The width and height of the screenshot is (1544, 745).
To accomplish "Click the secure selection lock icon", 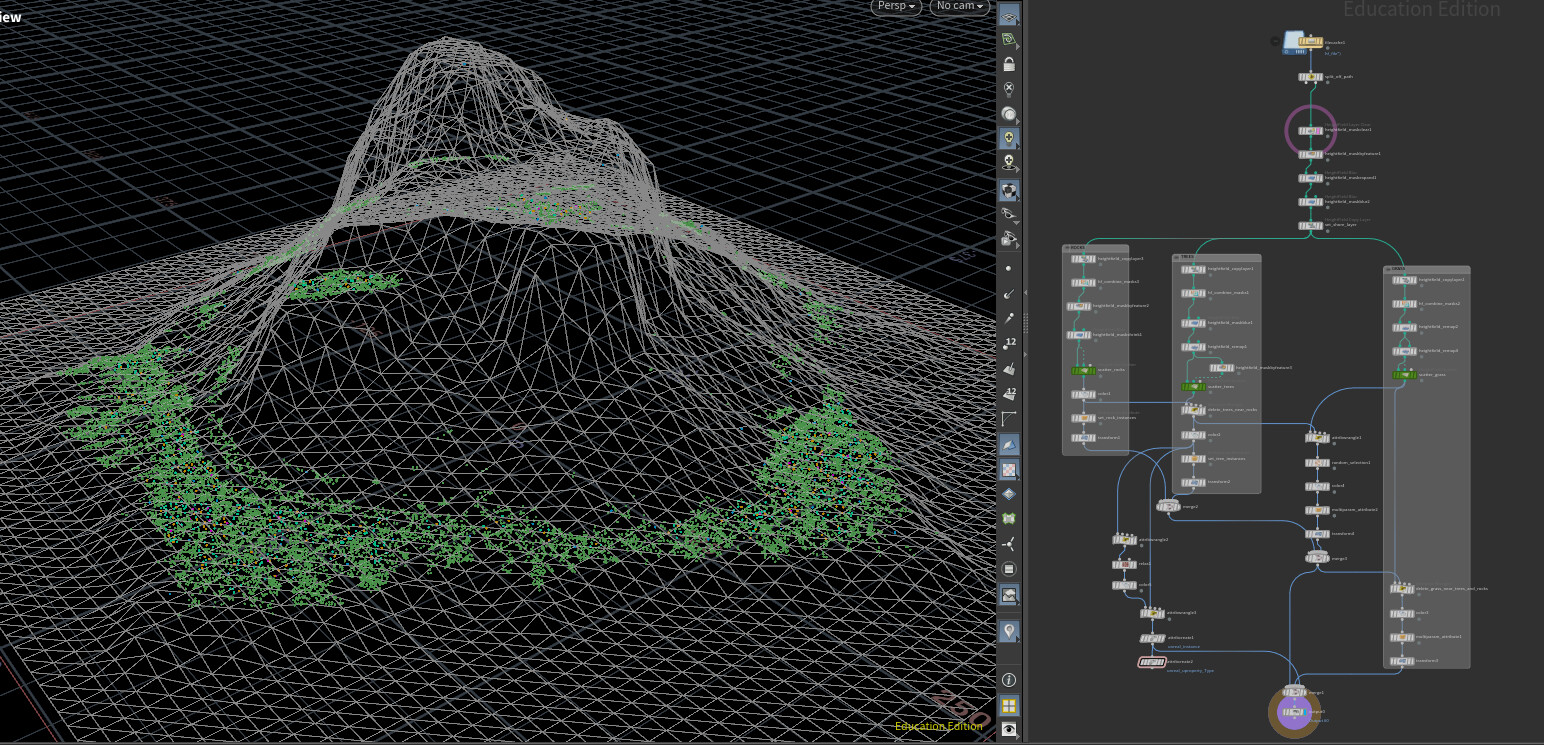I will [x=1009, y=63].
